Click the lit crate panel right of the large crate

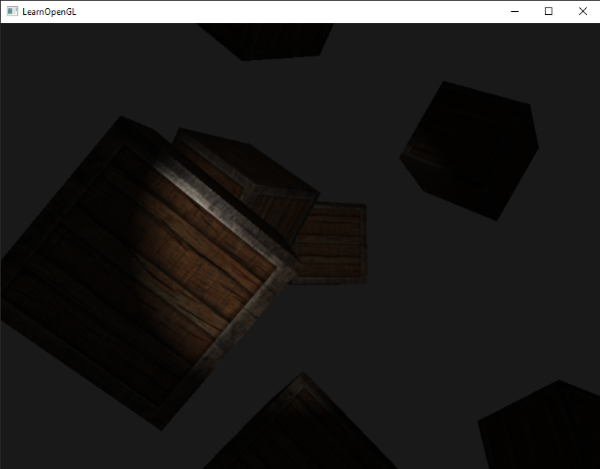pyautogui.click(x=332, y=240)
